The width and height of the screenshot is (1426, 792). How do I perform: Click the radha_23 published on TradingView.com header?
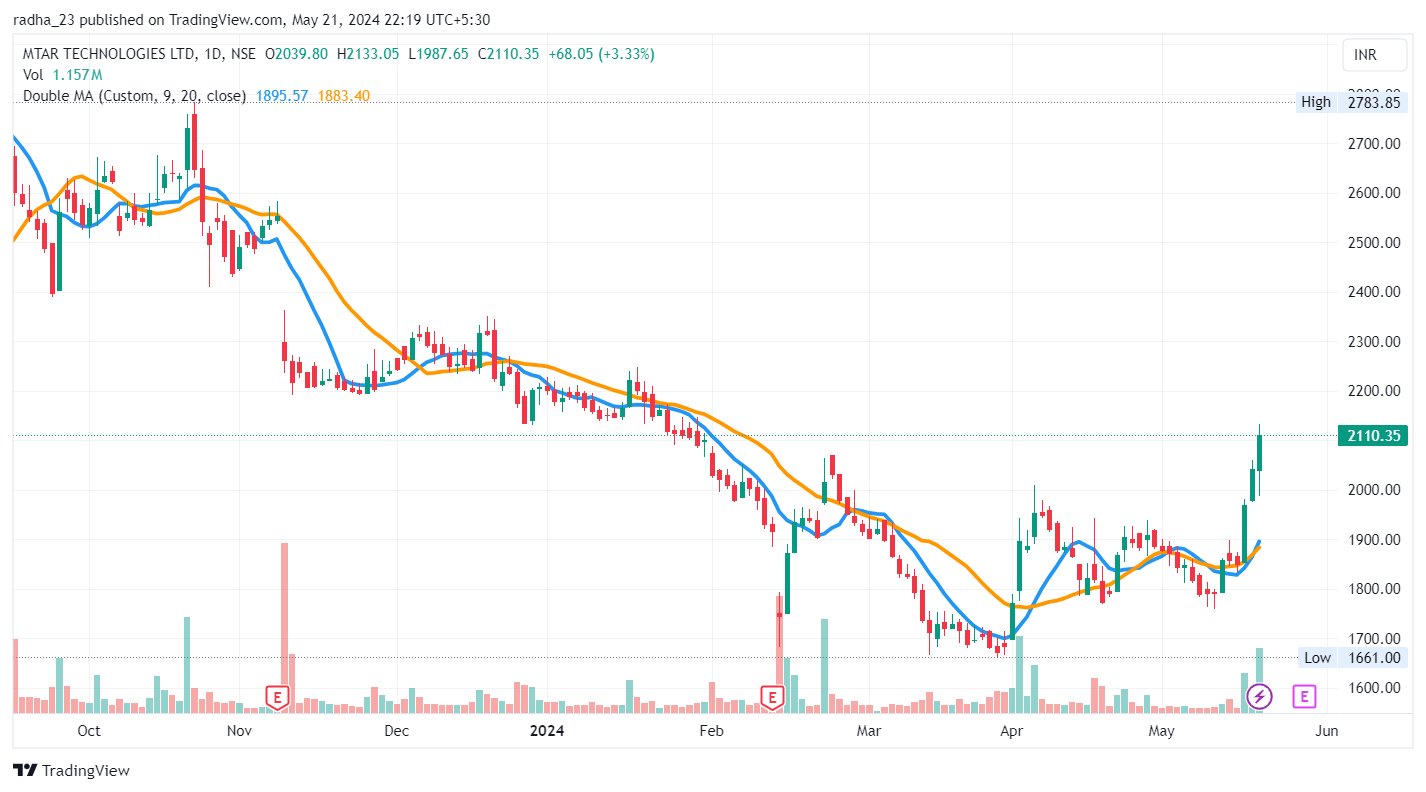(251, 19)
